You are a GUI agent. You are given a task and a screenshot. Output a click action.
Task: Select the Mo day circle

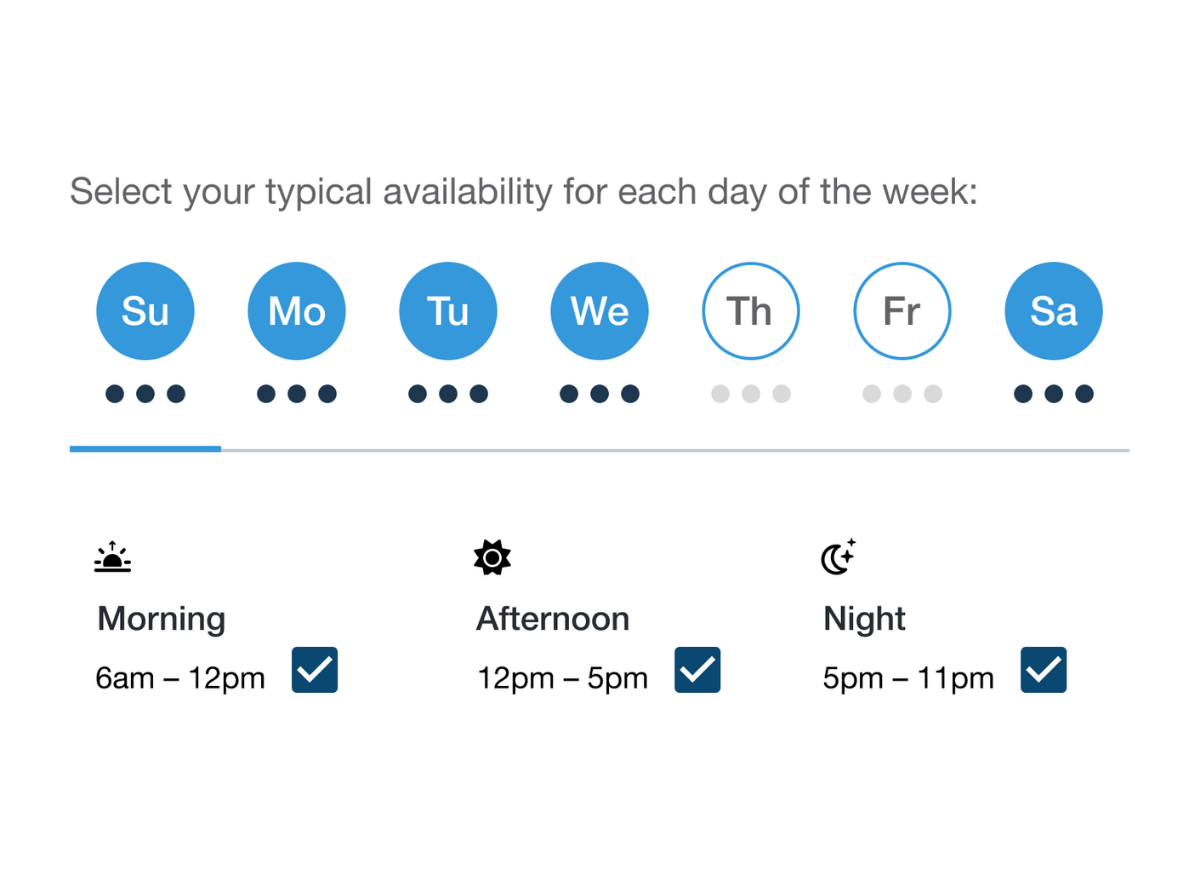click(297, 311)
